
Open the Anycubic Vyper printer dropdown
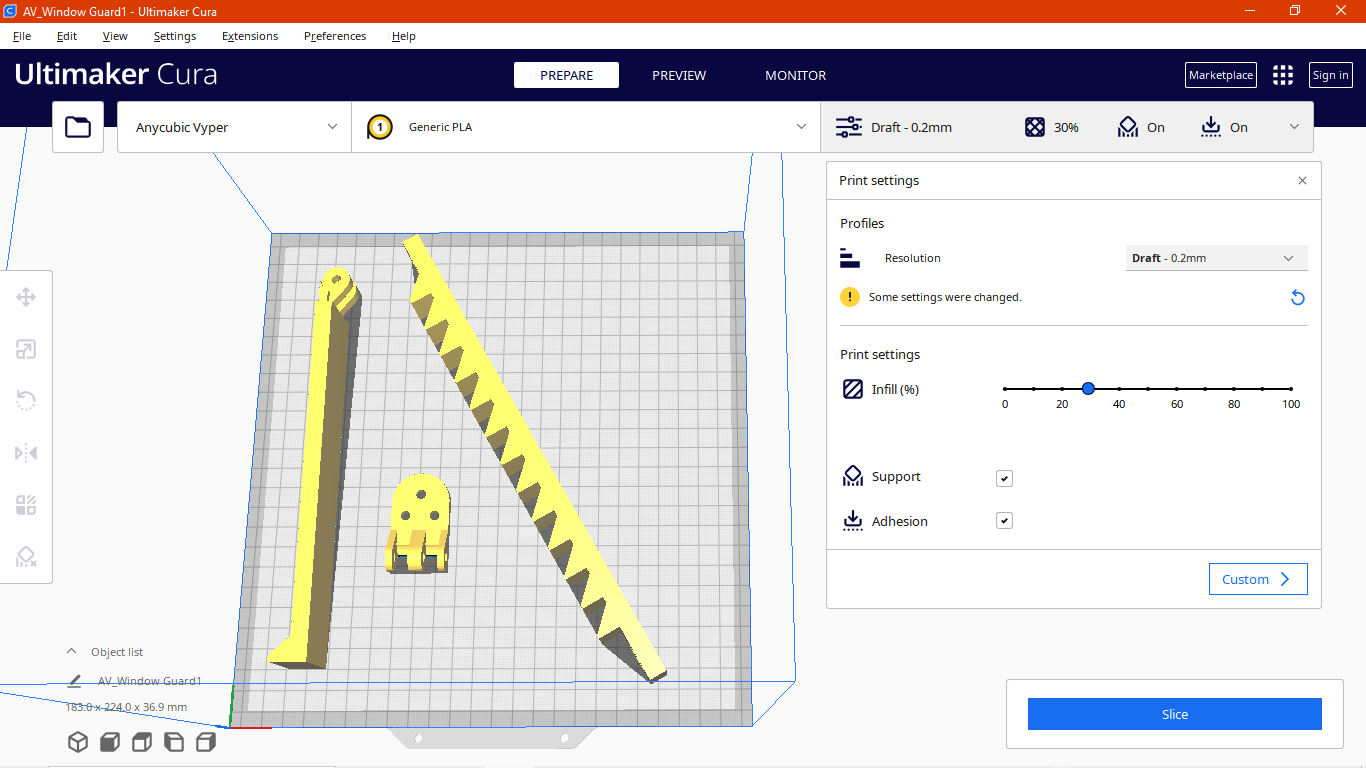(233, 127)
